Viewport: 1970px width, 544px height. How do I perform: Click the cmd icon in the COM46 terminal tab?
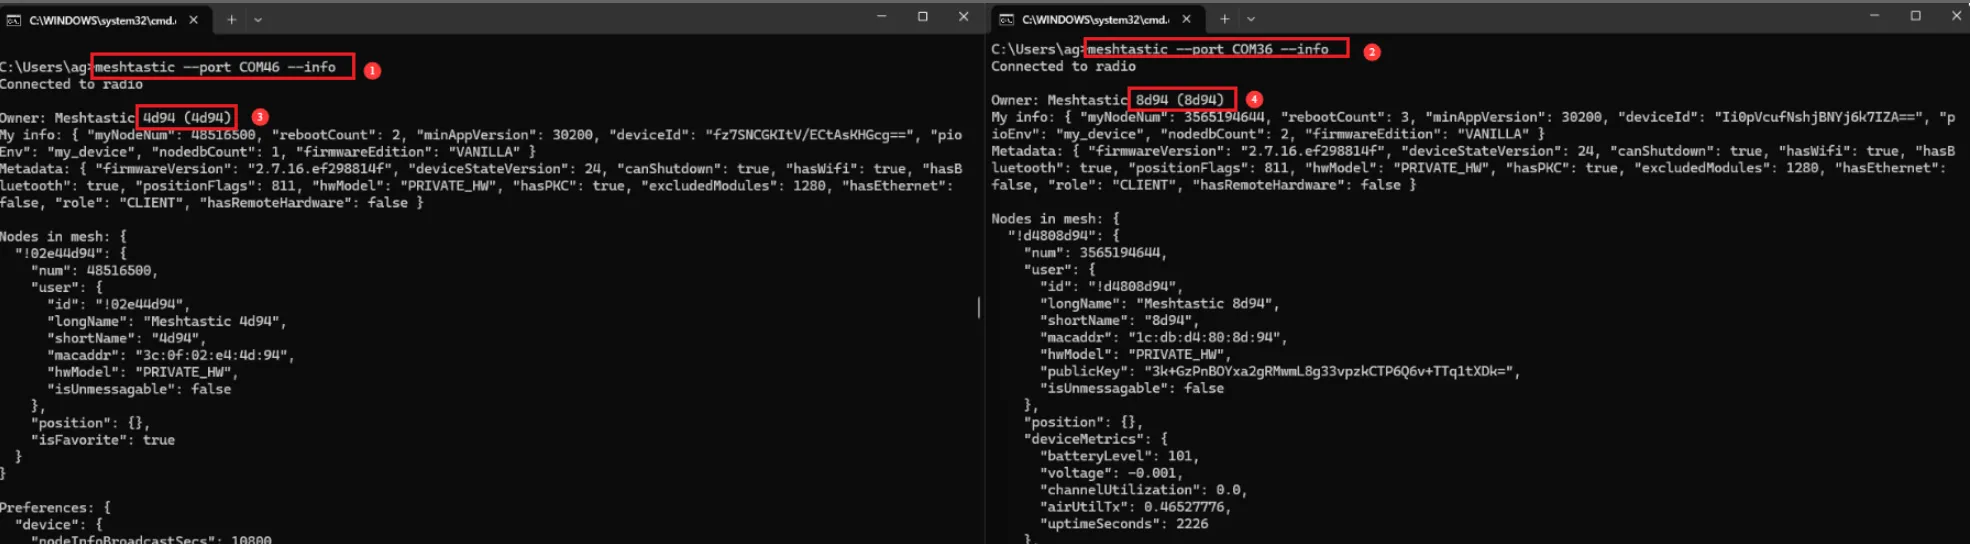[x=14, y=20]
